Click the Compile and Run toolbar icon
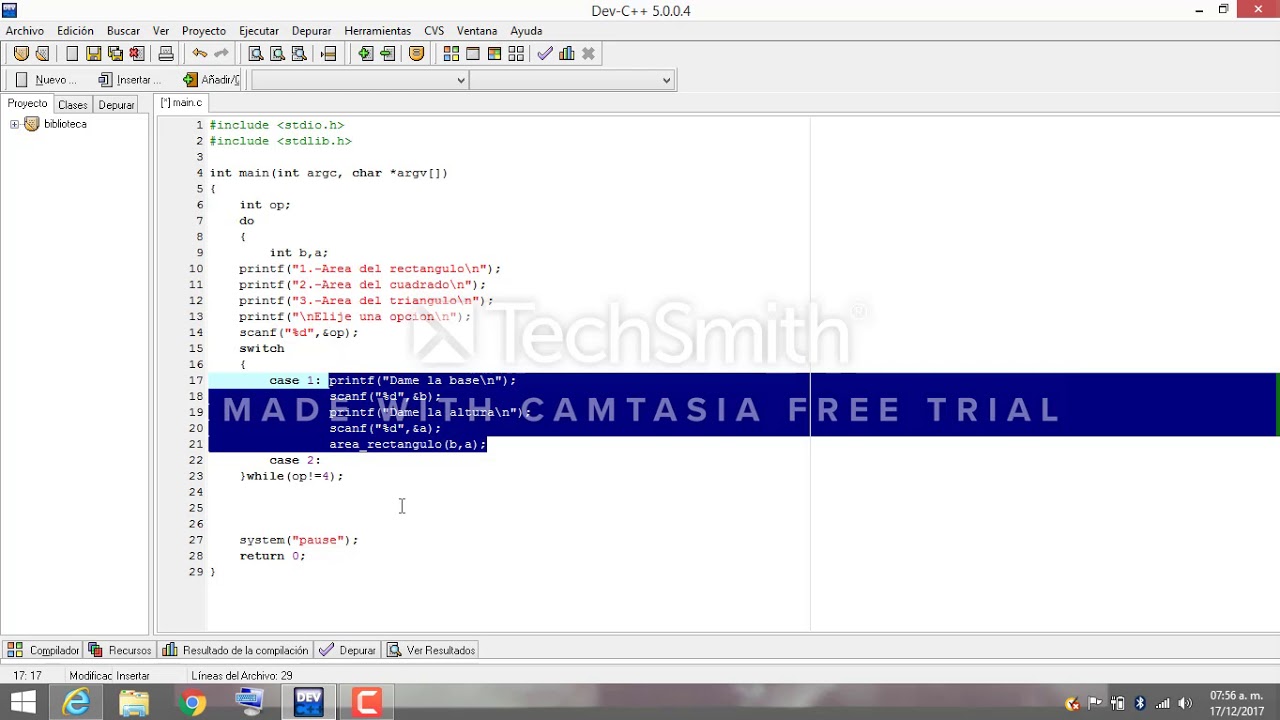 point(494,54)
